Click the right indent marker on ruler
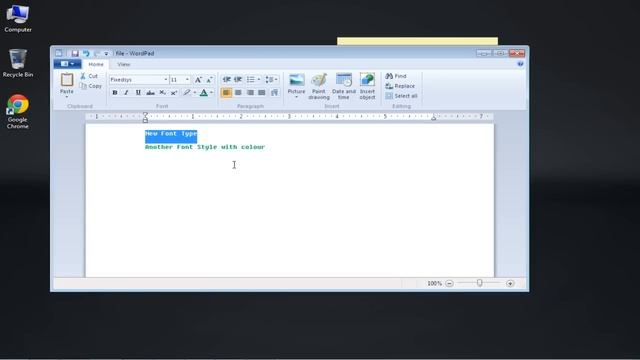The width and height of the screenshot is (640, 360). coord(433,118)
